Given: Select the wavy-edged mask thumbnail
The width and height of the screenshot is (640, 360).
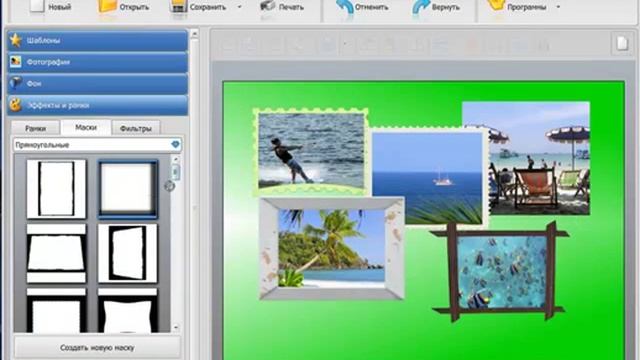Looking at the screenshot, I should (x=128, y=311).
